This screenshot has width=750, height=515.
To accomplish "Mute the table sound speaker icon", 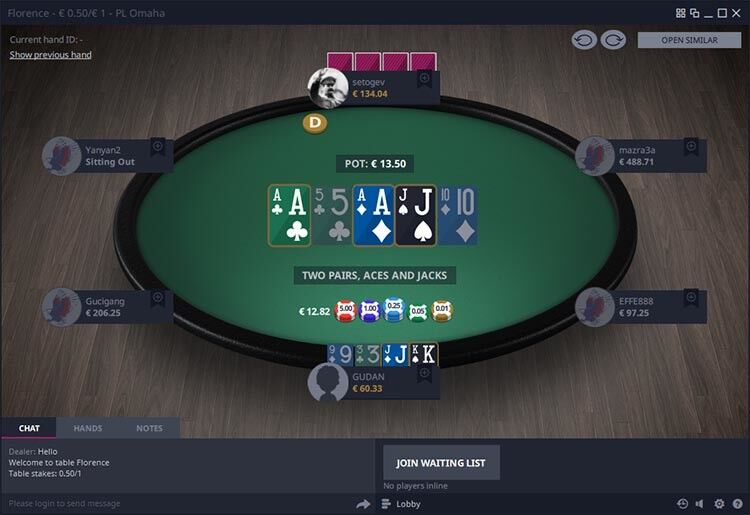I will point(700,504).
